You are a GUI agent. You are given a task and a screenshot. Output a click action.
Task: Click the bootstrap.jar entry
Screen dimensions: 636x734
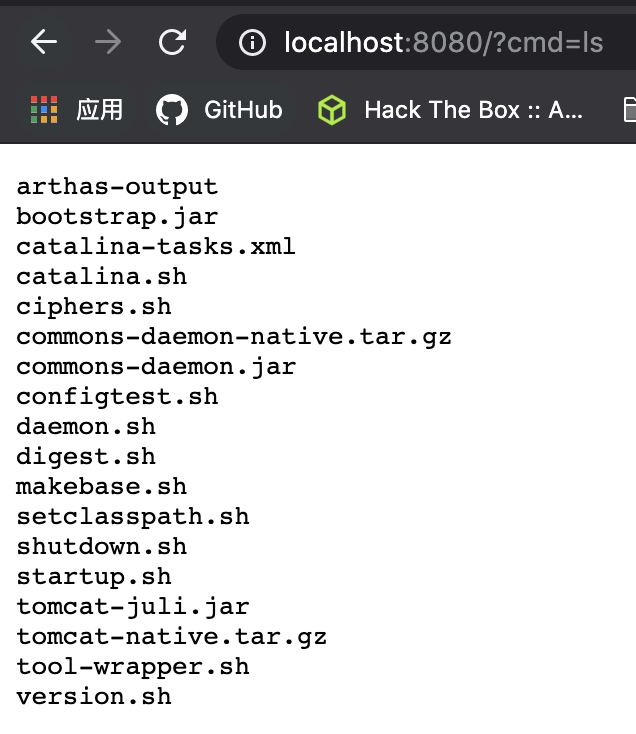tap(117, 216)
